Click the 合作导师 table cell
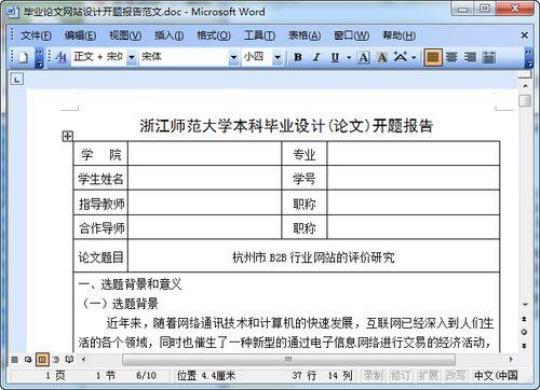 pos(101,227)
